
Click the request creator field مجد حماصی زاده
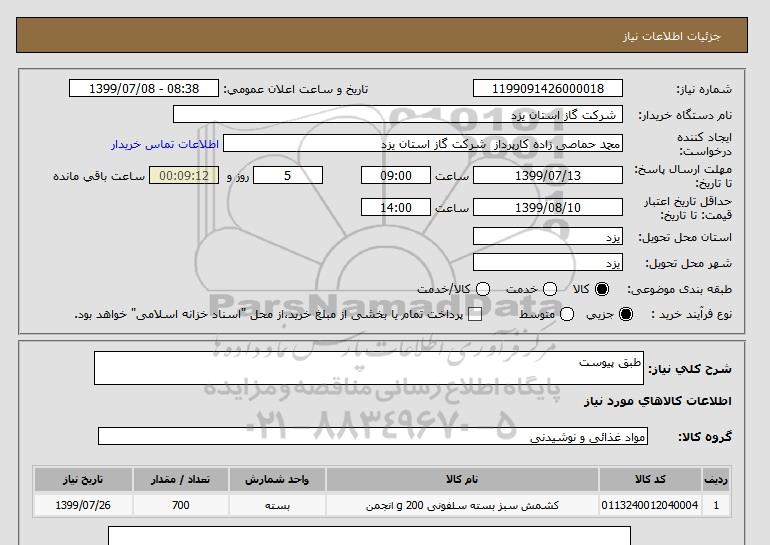[x=423, y=143]
